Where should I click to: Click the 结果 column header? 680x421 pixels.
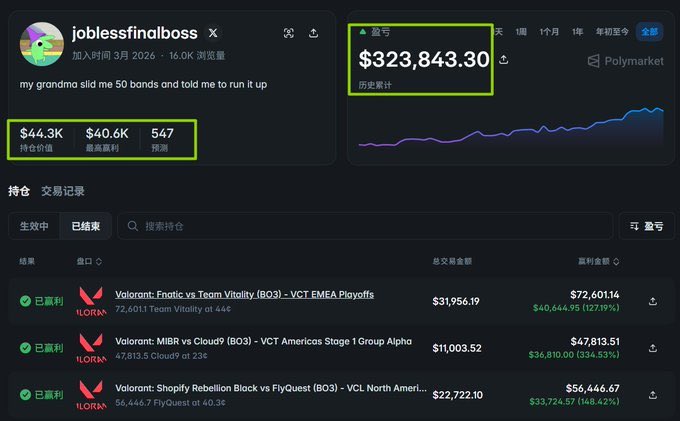27,261
